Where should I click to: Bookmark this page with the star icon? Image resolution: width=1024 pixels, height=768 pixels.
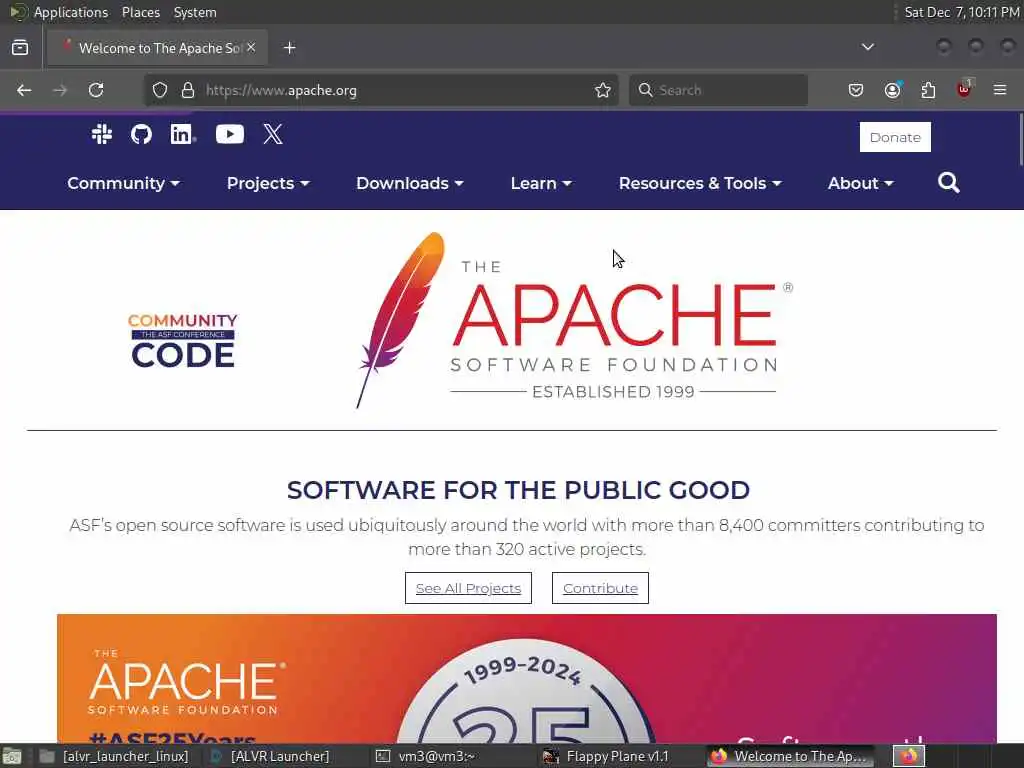coord(603,90)
